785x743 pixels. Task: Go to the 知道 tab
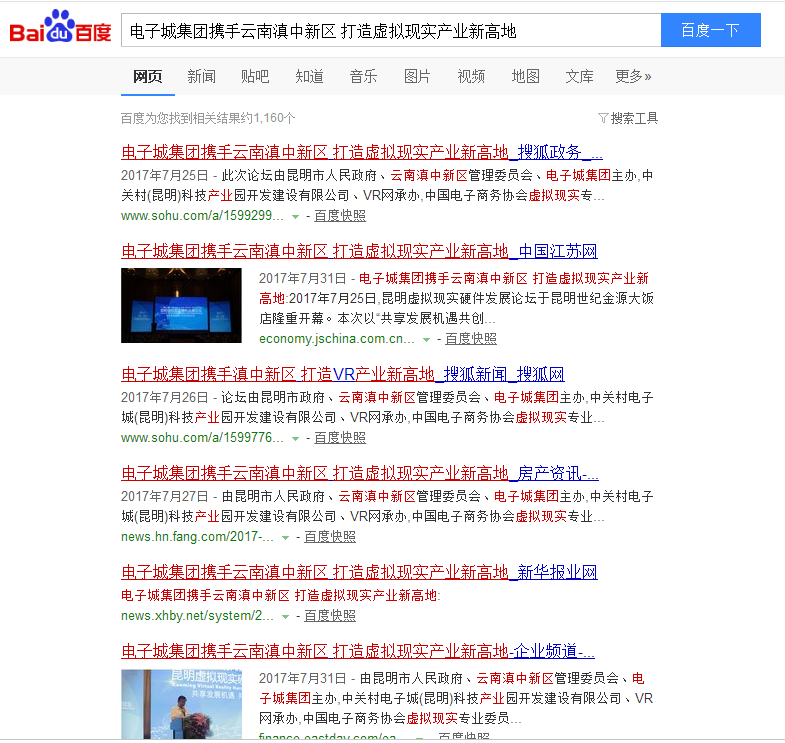(309, 77)
